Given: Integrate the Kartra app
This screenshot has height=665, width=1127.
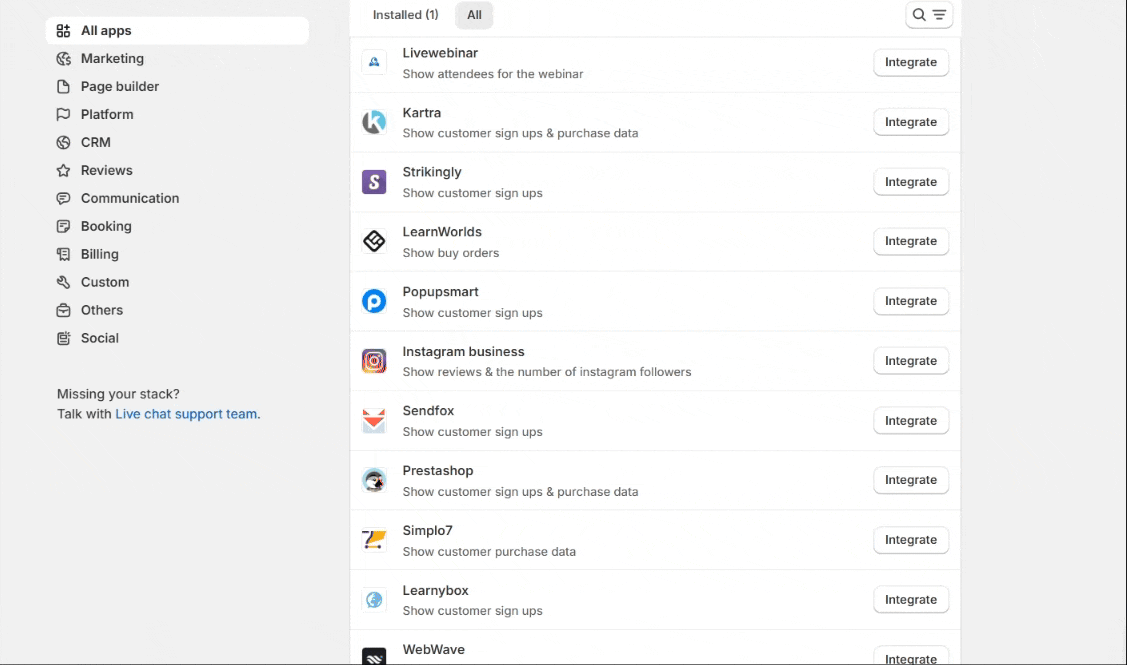Looking at the screenshot, I should (911, 122).
